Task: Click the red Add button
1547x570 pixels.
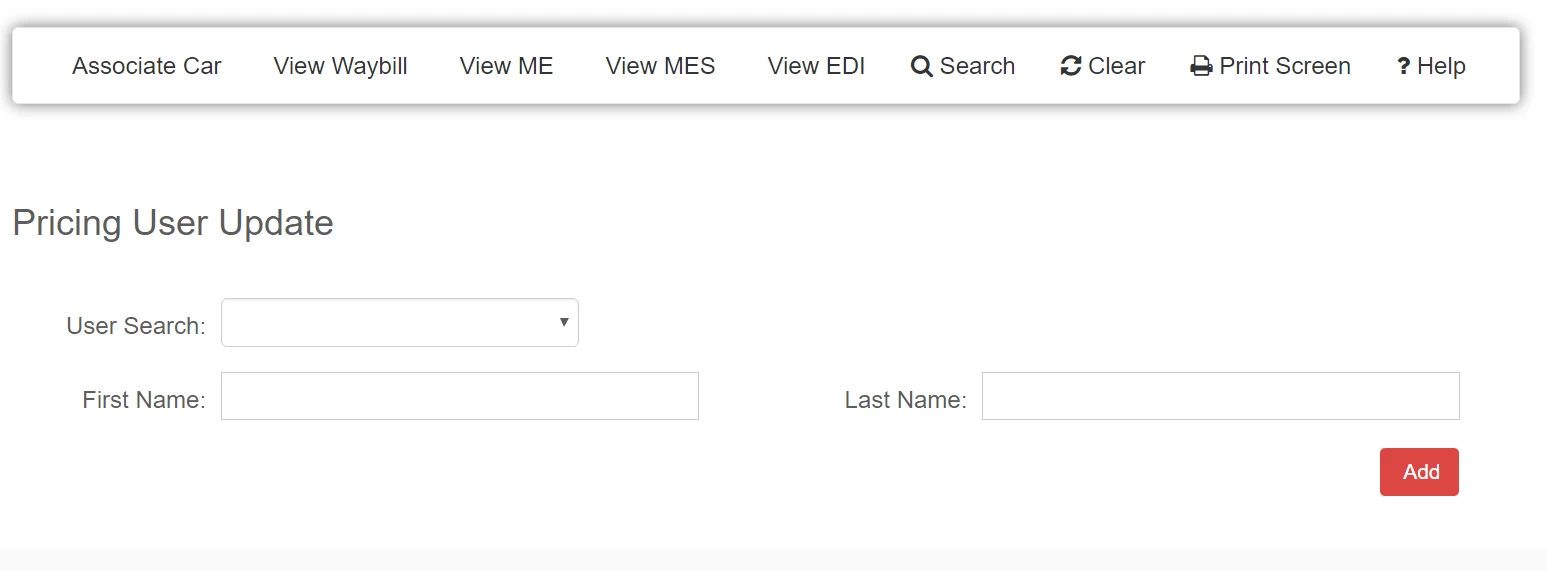Action: coord(1420,472)
